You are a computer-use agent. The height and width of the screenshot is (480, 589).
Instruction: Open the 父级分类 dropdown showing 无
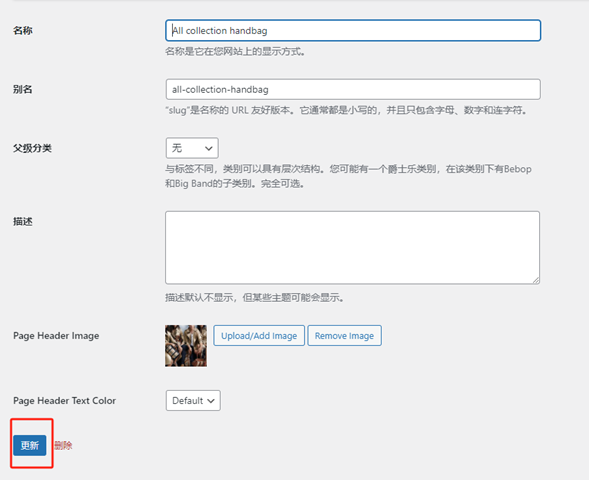point(192,148)
